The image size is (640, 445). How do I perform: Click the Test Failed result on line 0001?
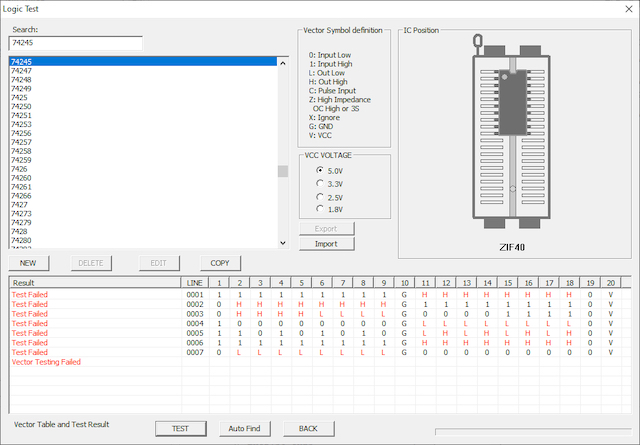(30, 294)
